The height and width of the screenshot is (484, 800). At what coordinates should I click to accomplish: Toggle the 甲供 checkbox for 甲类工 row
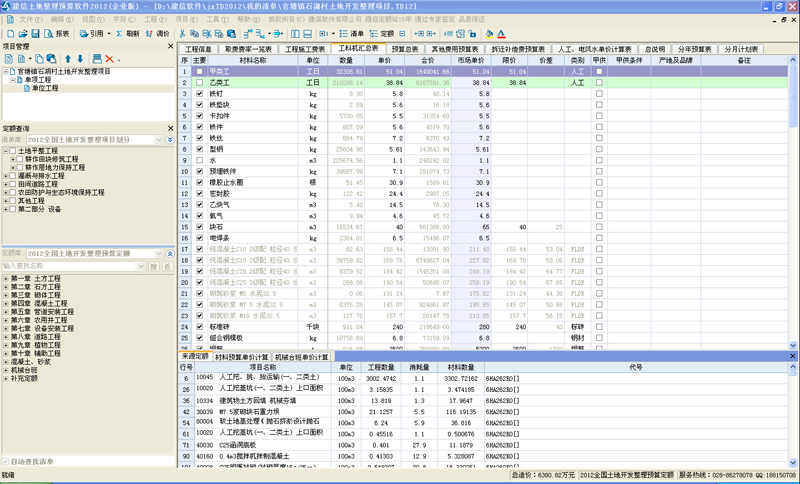(599, 72)
